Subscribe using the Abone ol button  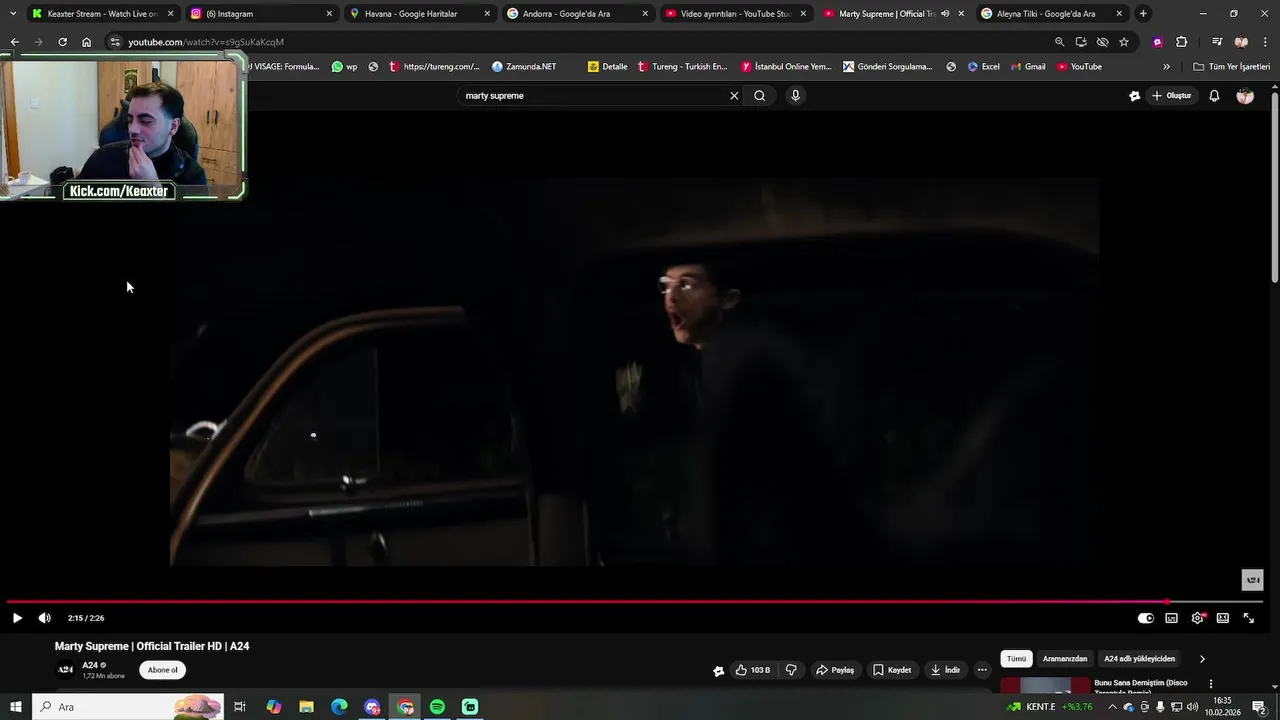(x=163, y=670)
